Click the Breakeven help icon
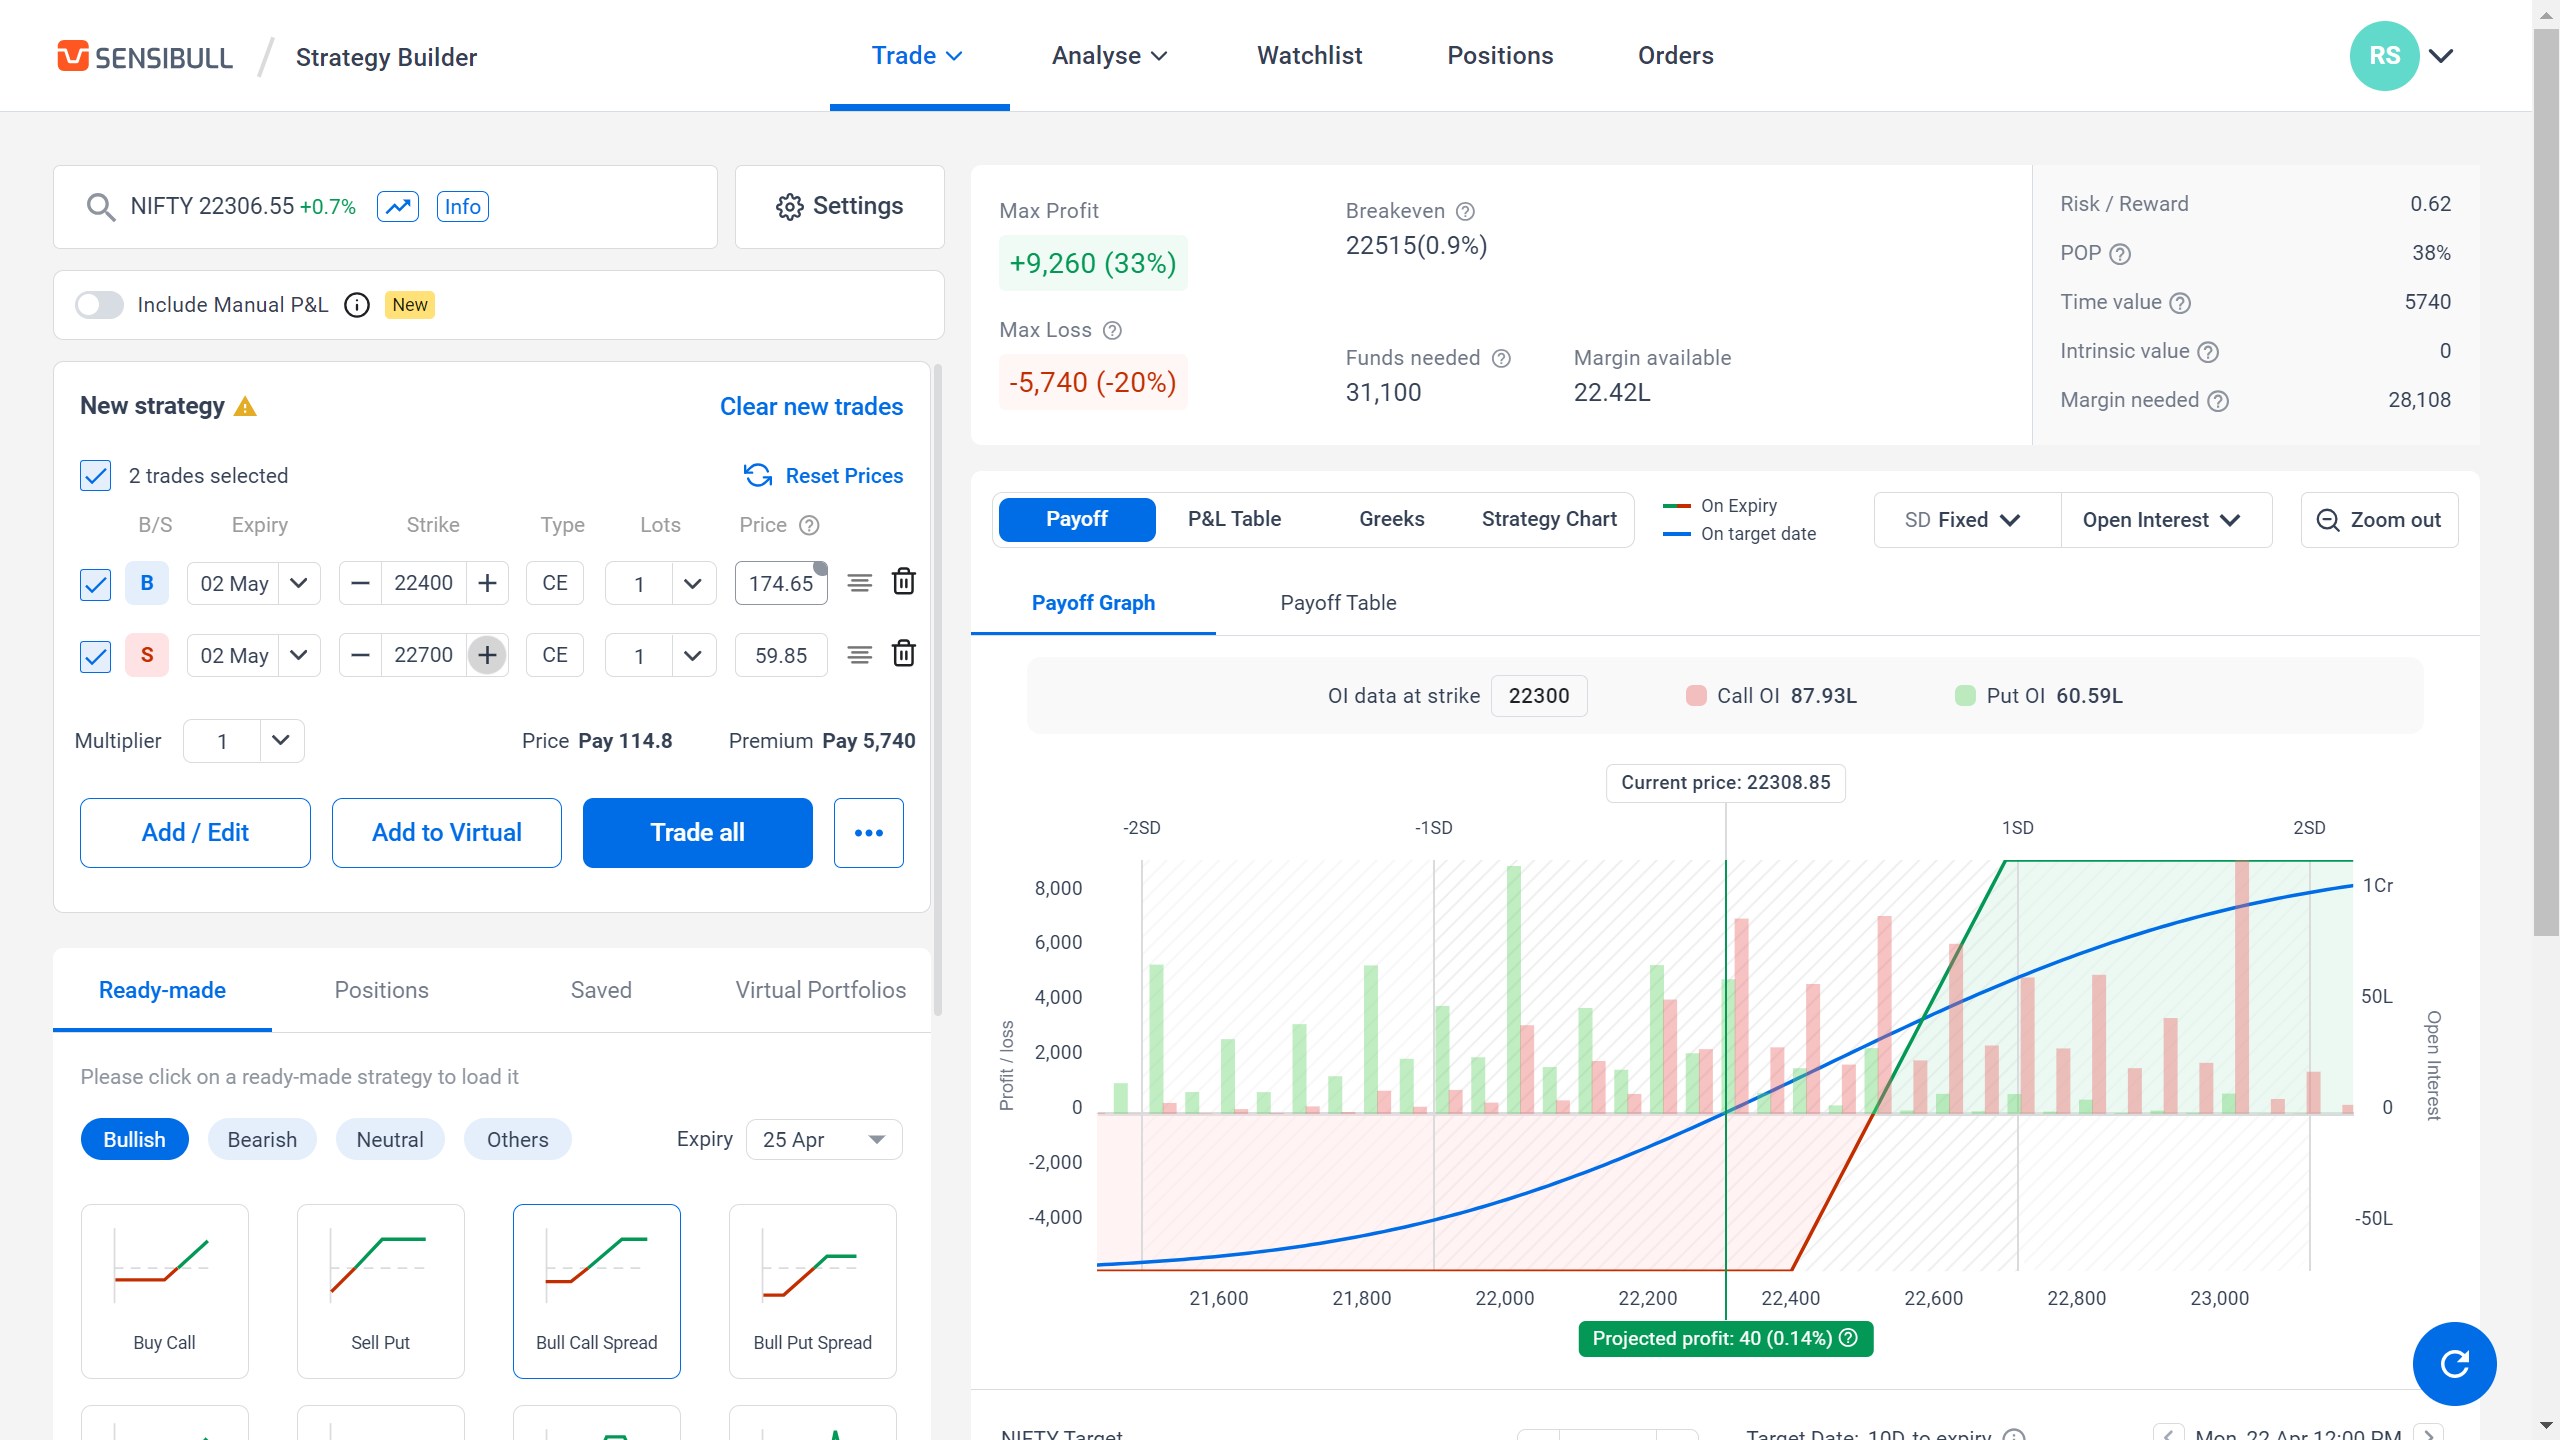 coord(1465,211)
